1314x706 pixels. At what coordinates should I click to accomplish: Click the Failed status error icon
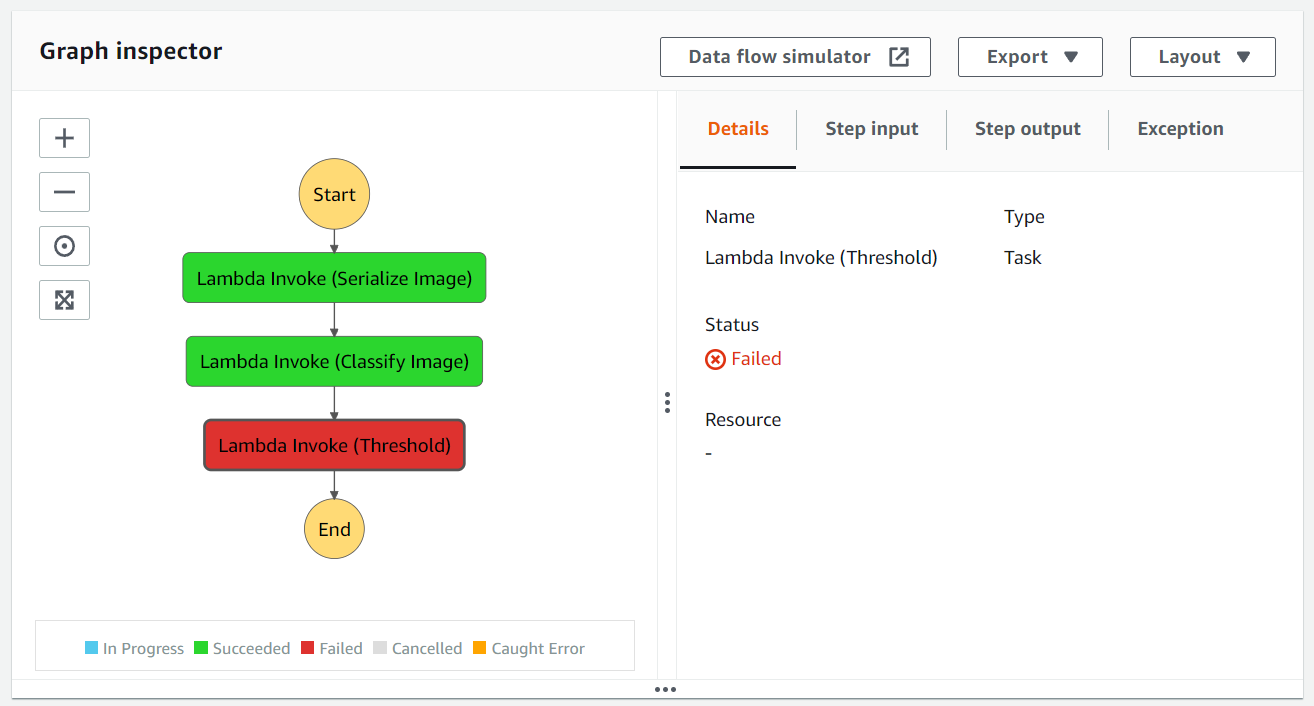pos(714,358)
